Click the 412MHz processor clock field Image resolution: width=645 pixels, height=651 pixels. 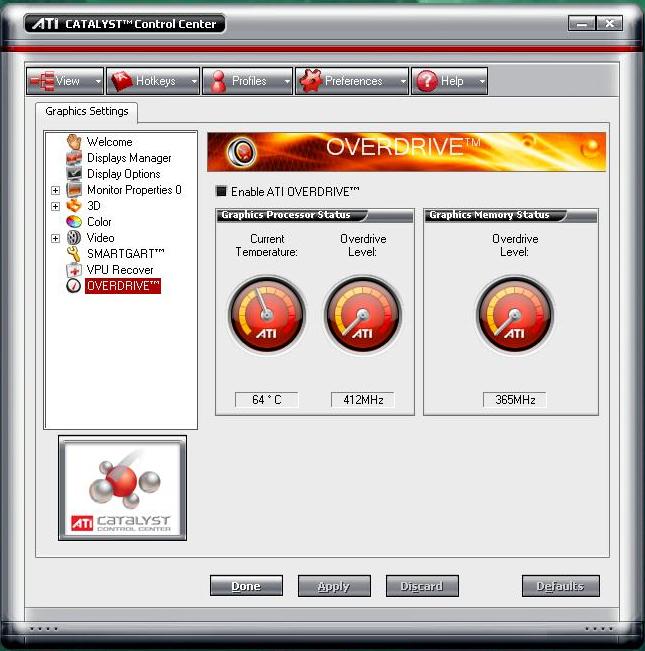[363, 400]
